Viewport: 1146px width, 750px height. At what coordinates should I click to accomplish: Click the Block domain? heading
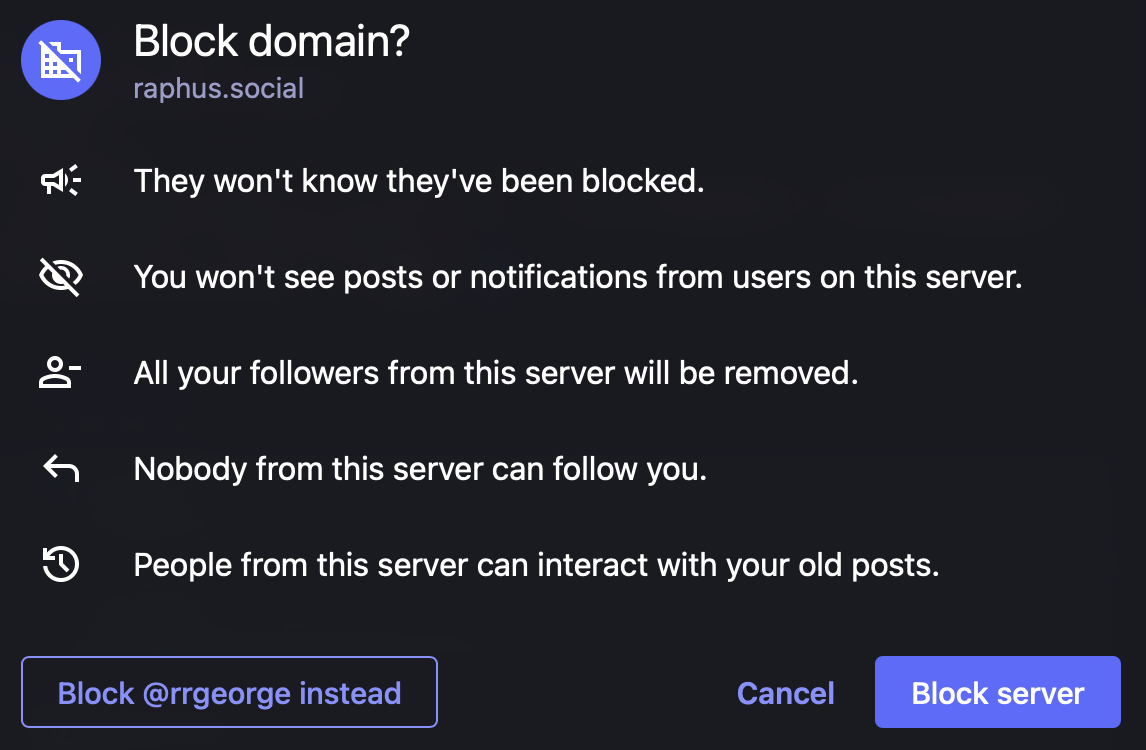coord(271,41)
